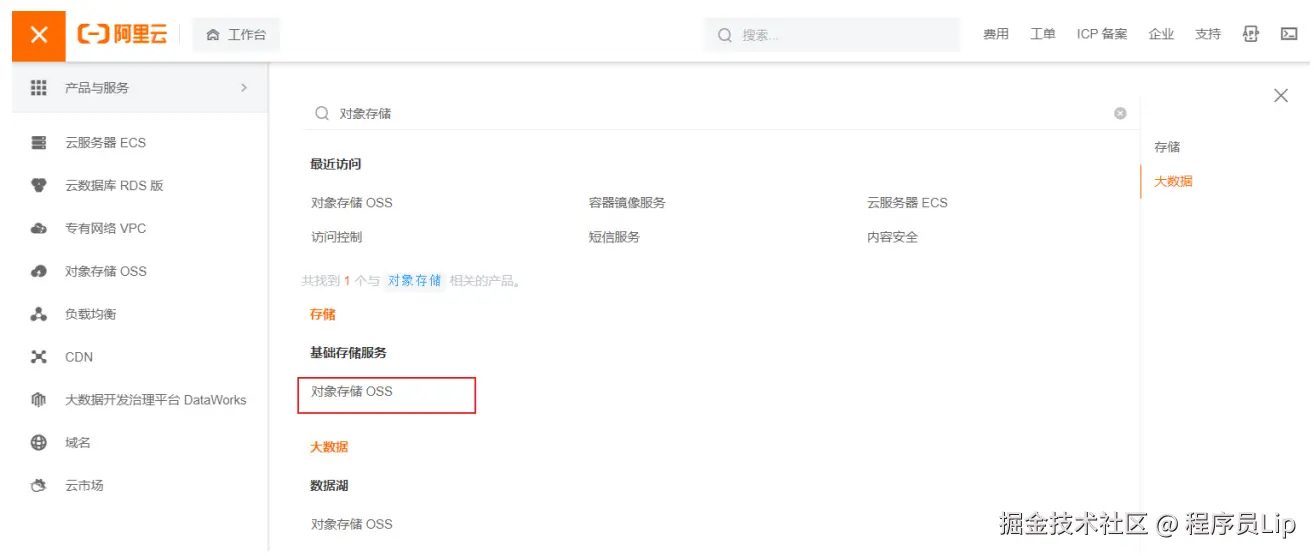Click the 对象存储 product search field

[x=720, y=114]
